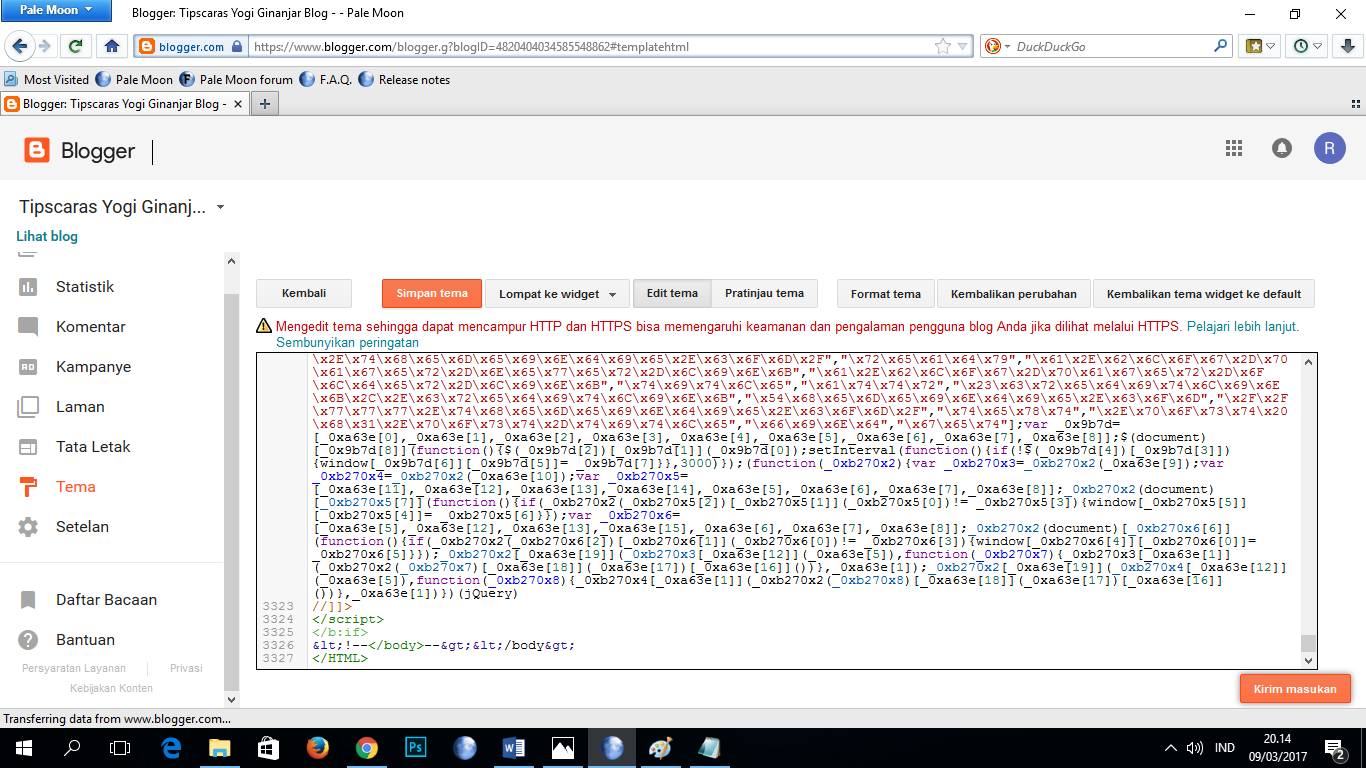Open Google Chrome from the taskbar
Viewport: 1366px width, 768px height.
[x=366, y=747]
